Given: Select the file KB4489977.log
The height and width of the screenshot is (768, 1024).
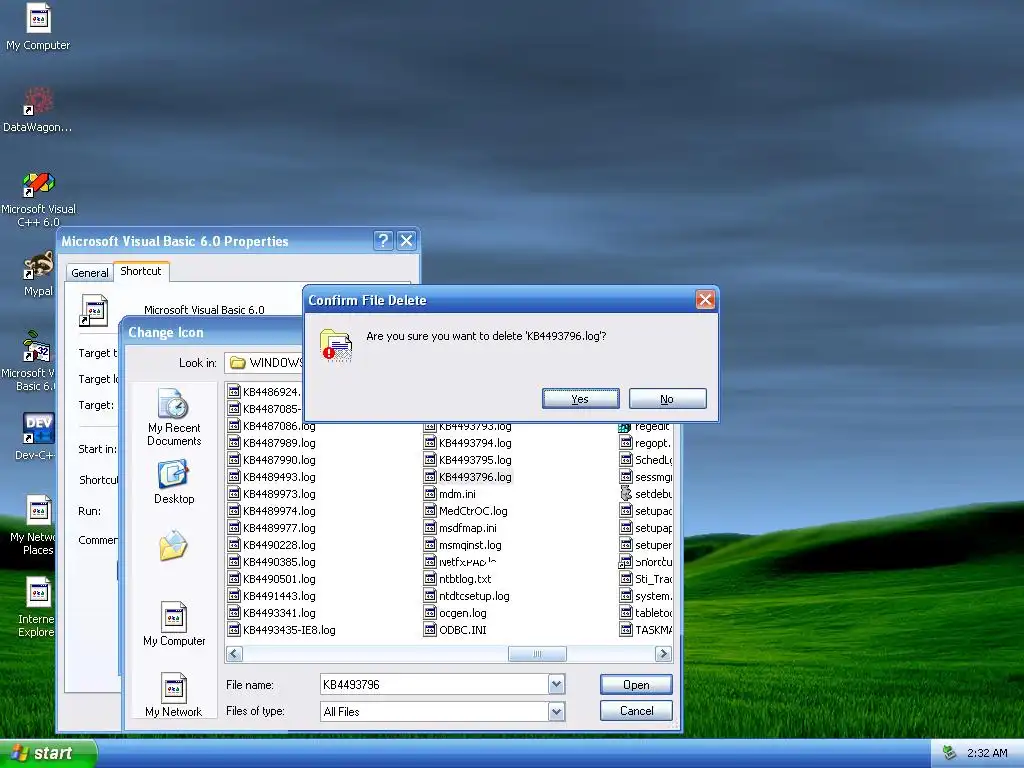Looking at the screenshot, I should (272, 528).
